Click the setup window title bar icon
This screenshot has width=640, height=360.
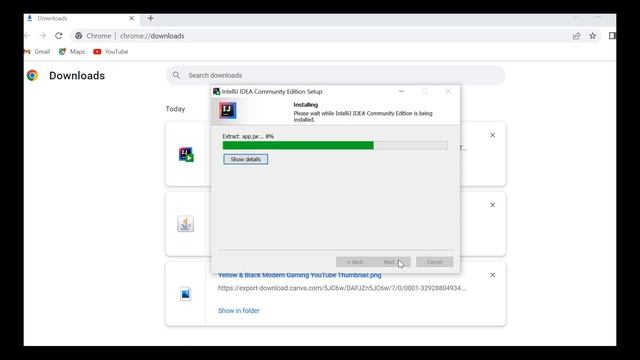(x=216, y=91)
